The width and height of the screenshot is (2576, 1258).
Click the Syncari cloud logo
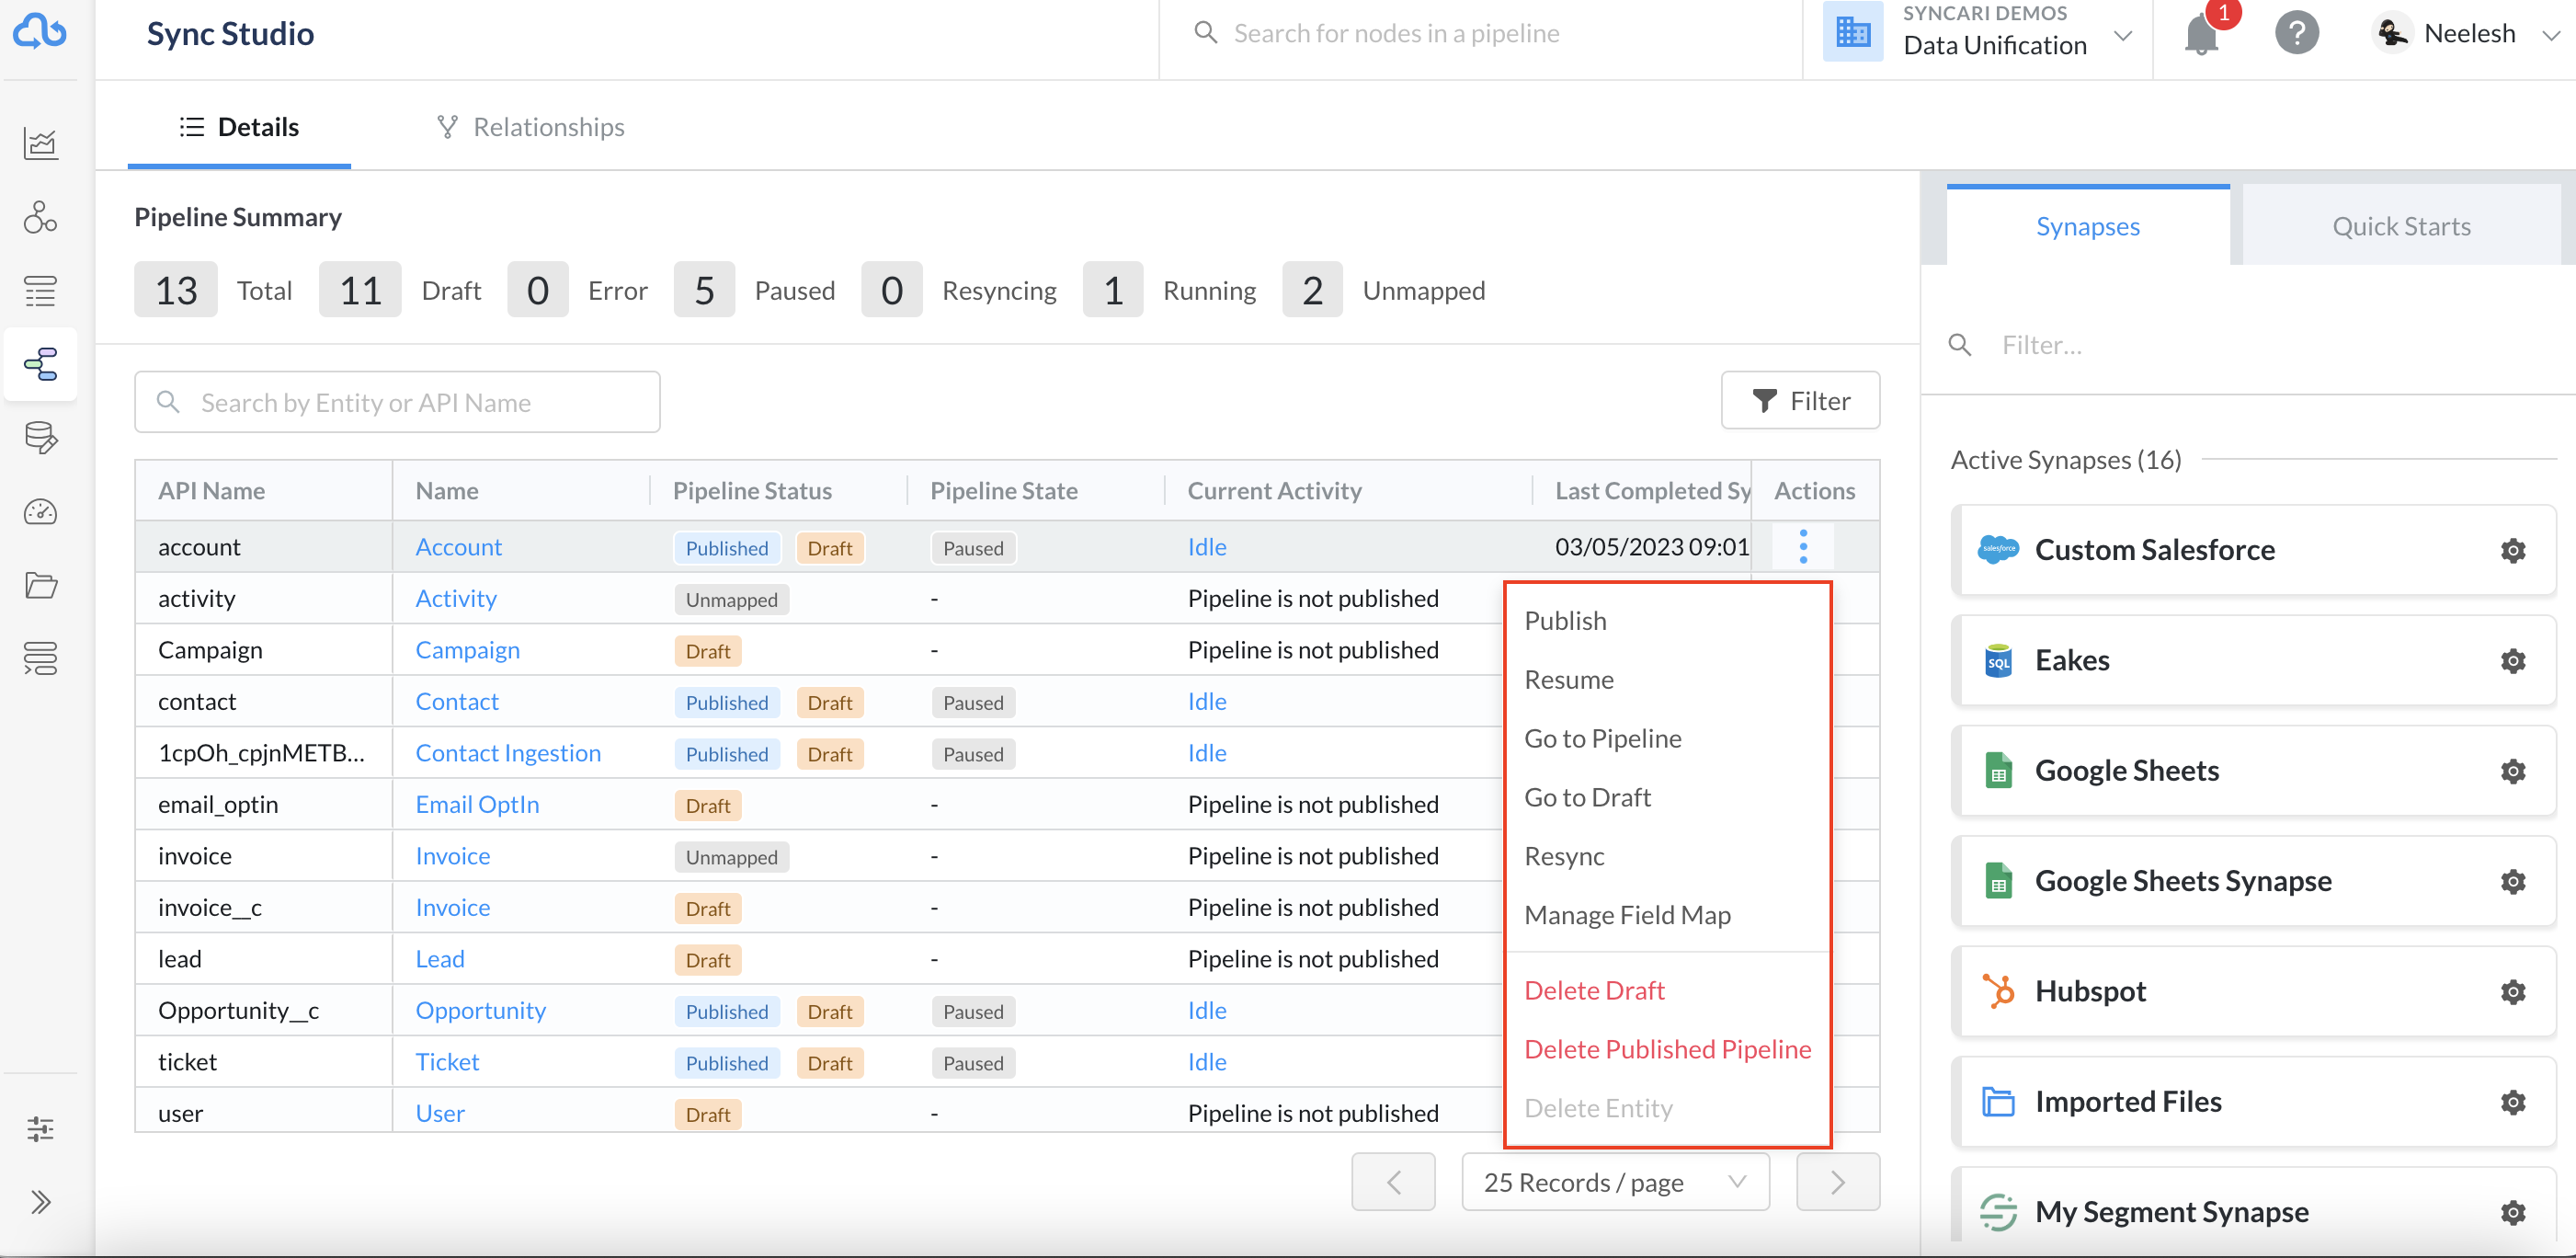40,31
